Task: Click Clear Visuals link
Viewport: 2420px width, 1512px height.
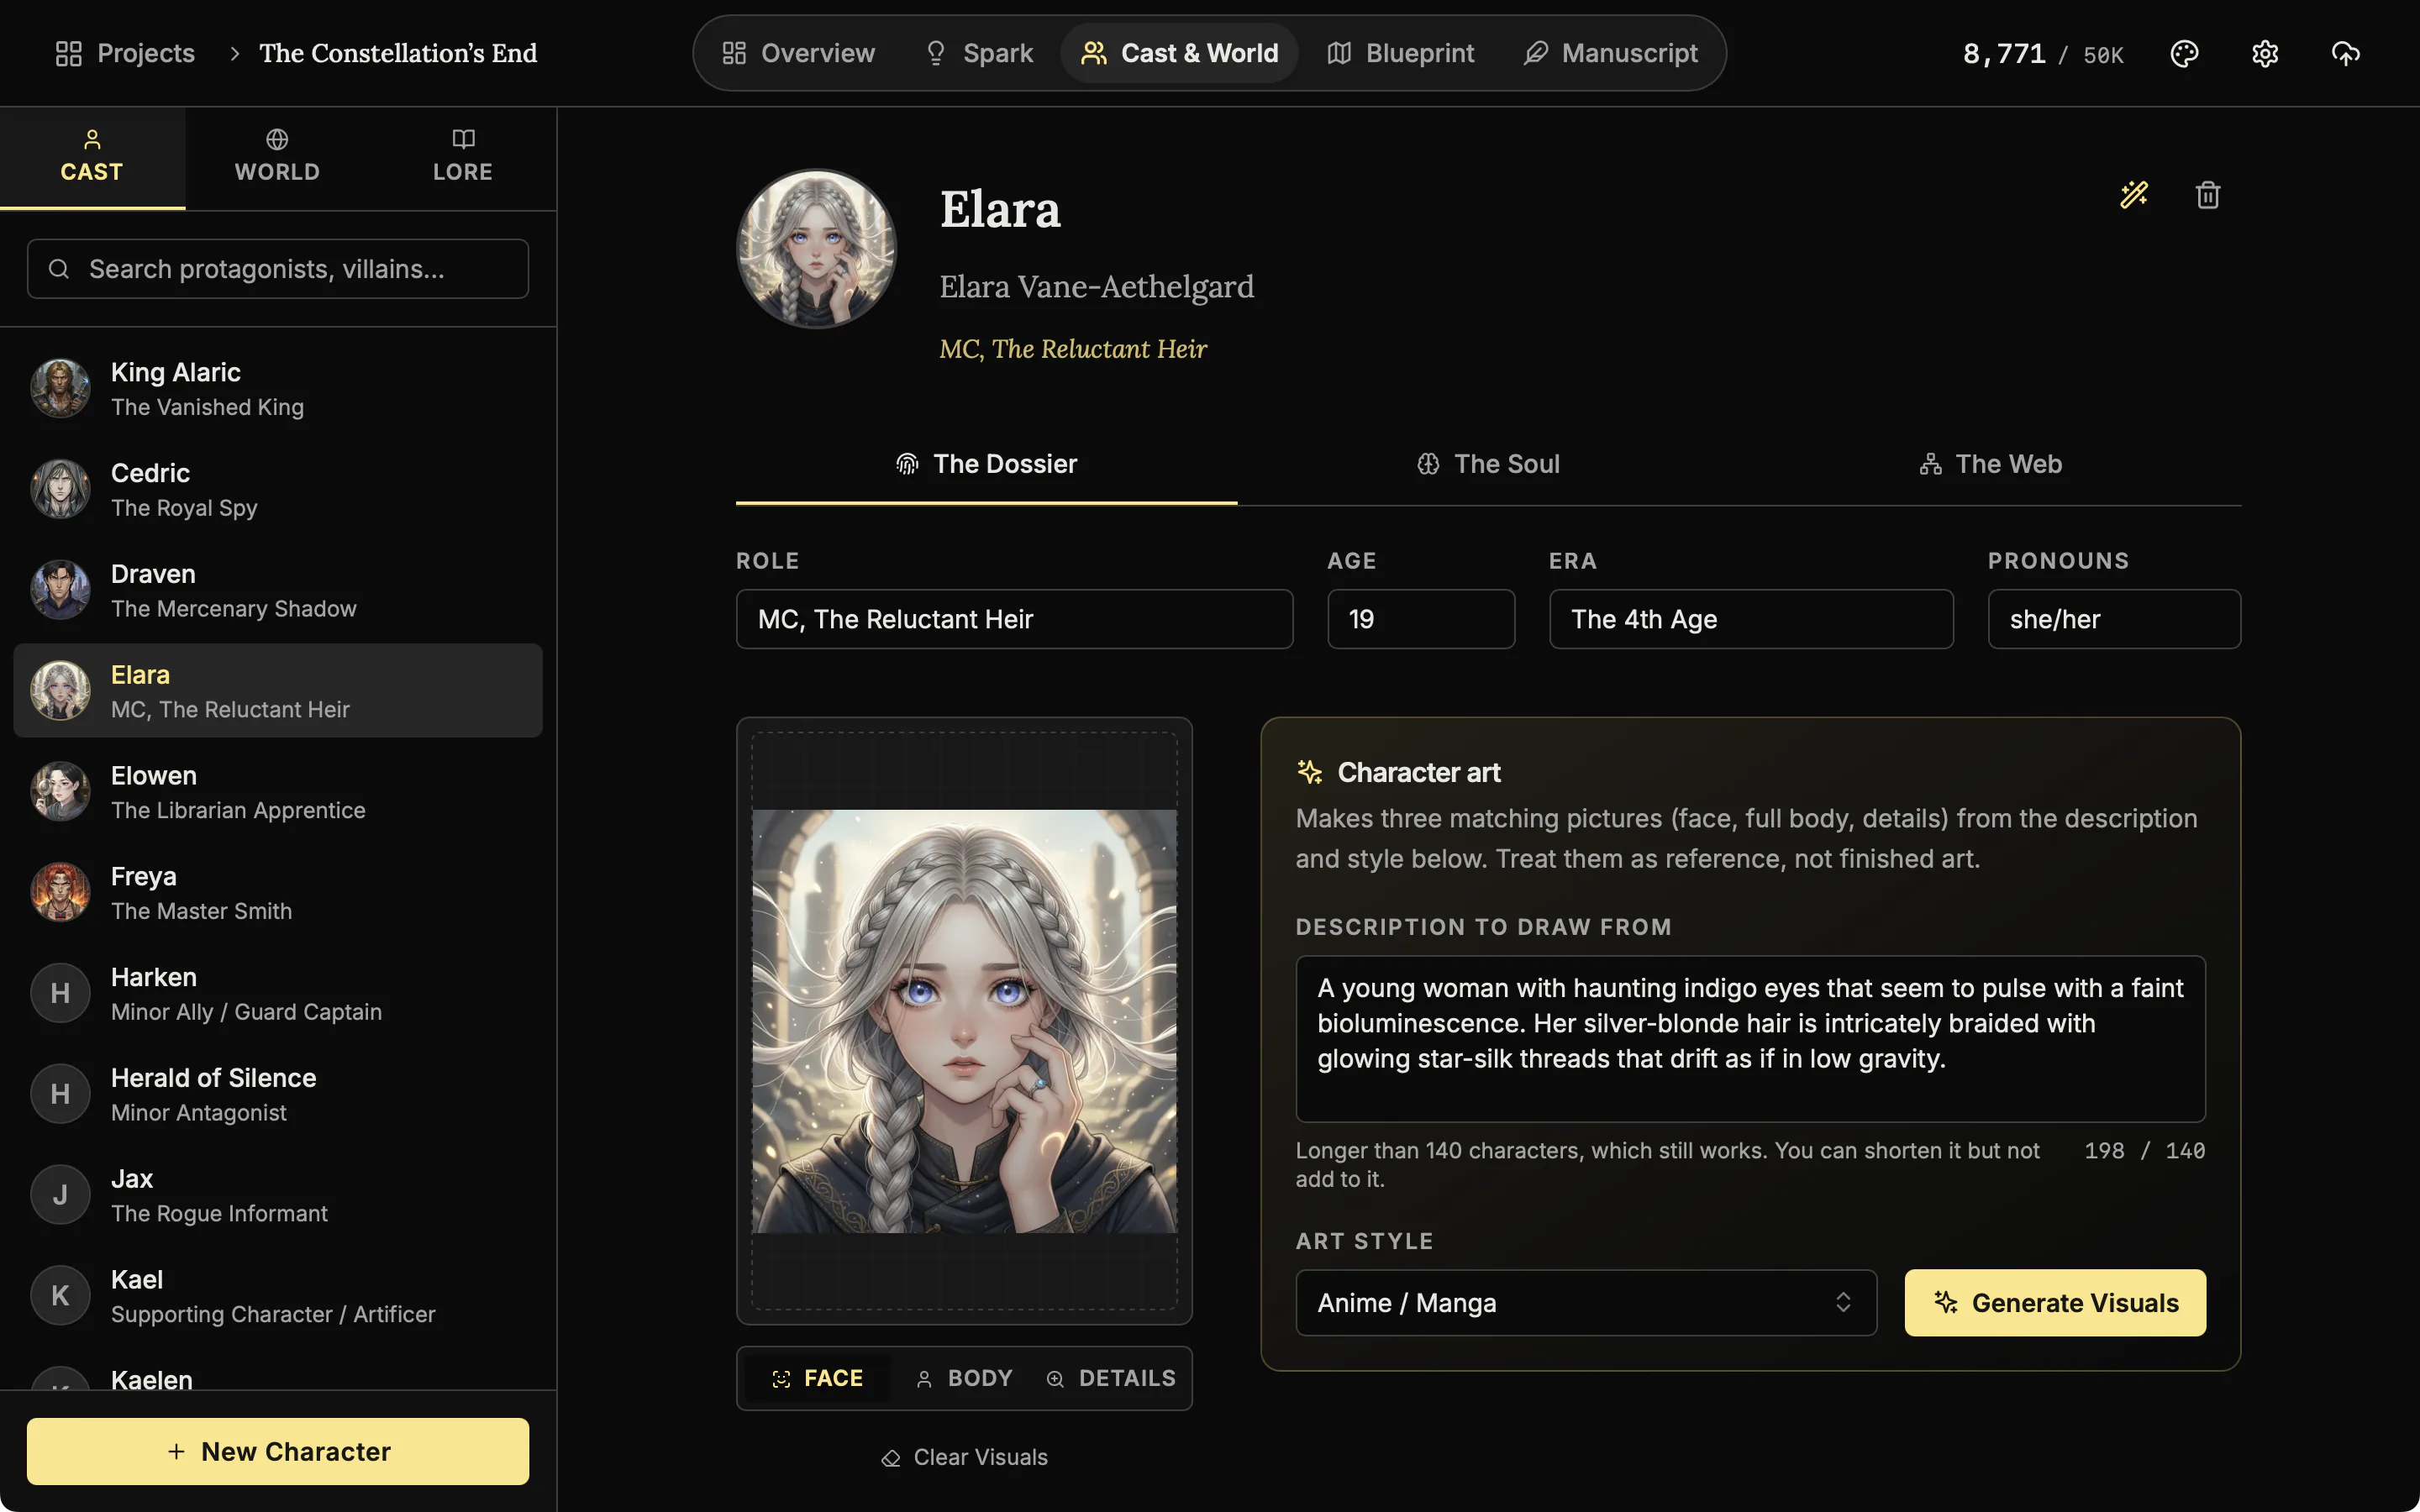Action: (964, 1457)
